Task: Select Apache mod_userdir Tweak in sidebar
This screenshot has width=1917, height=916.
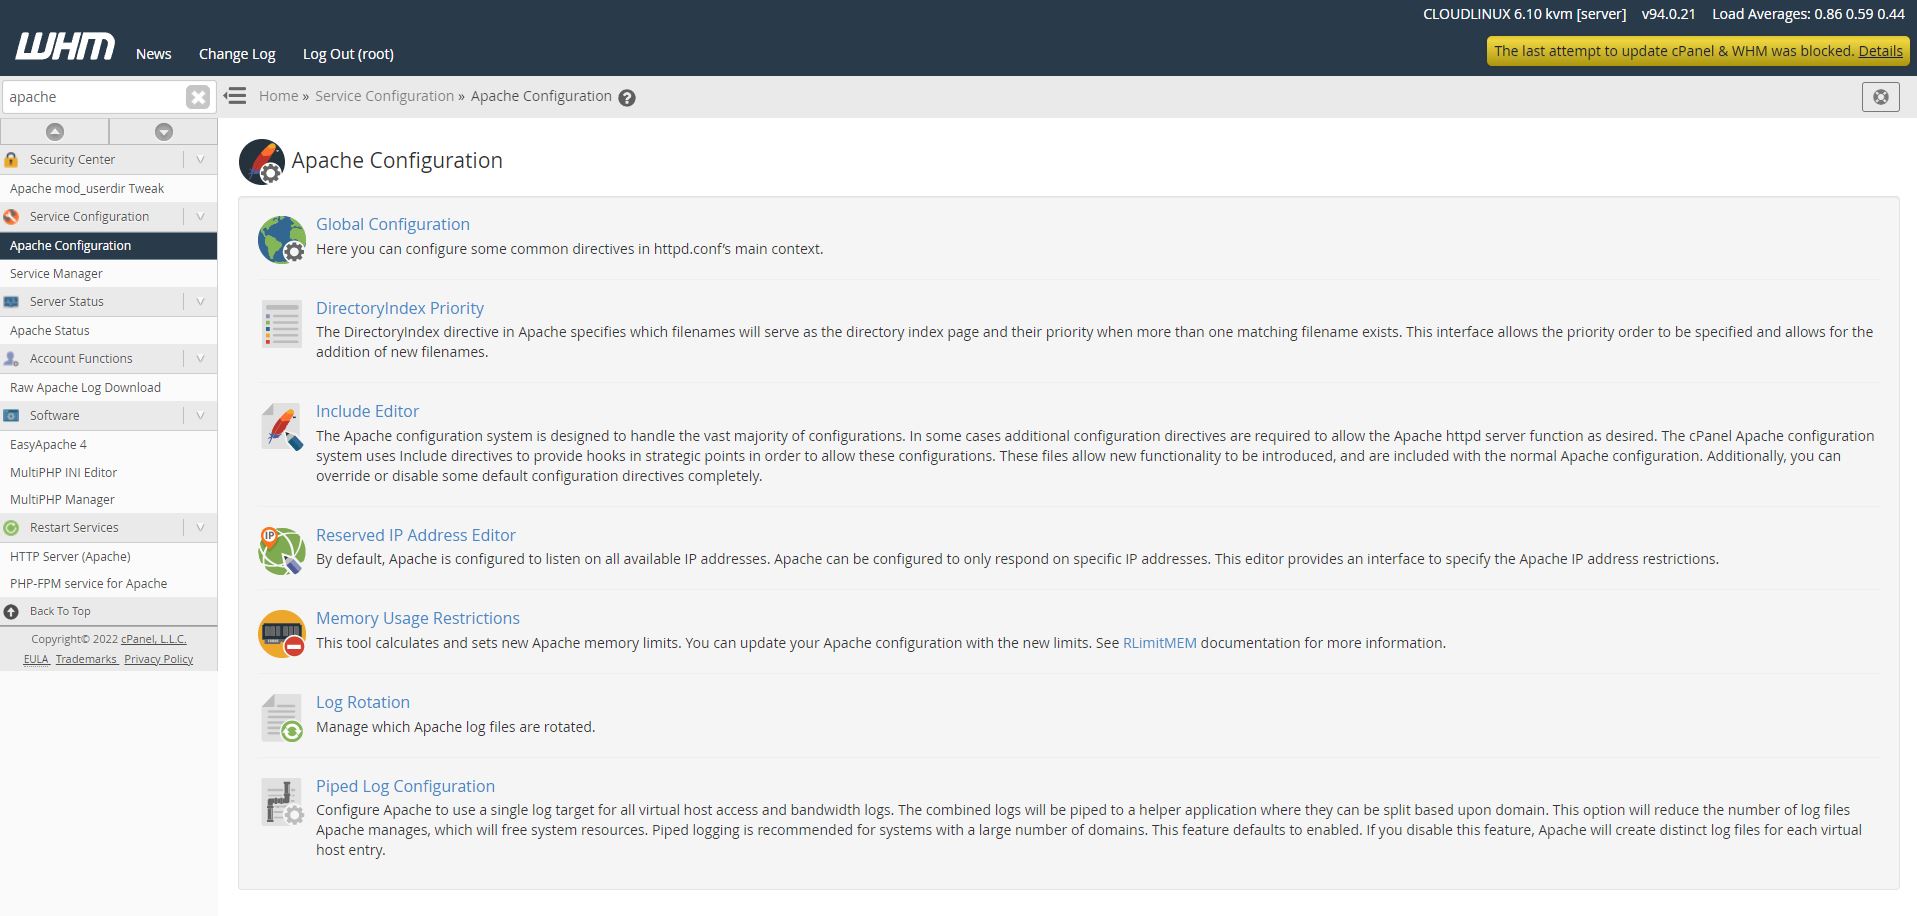Action: [87, 189]
